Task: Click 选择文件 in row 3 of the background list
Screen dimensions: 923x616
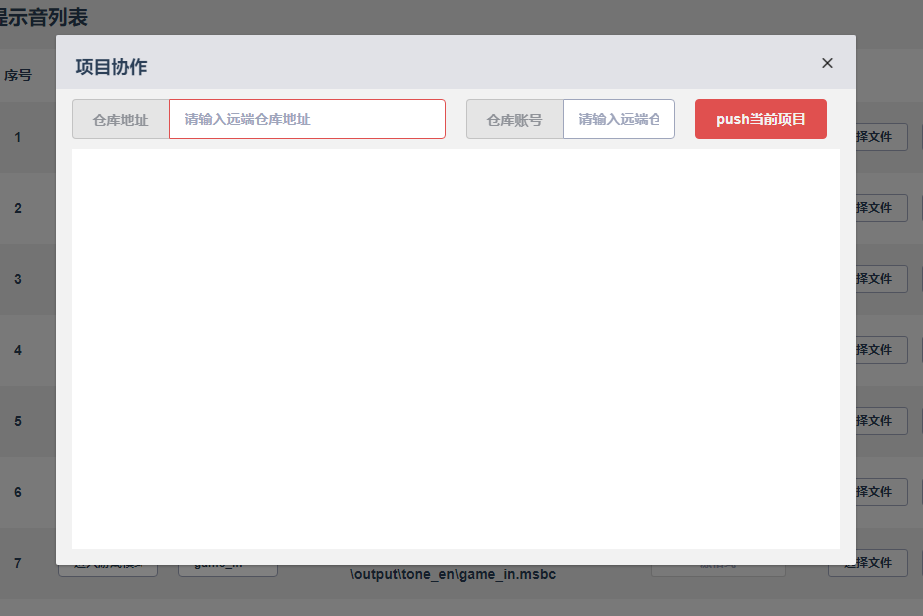Action: click(x=881, y=279)
